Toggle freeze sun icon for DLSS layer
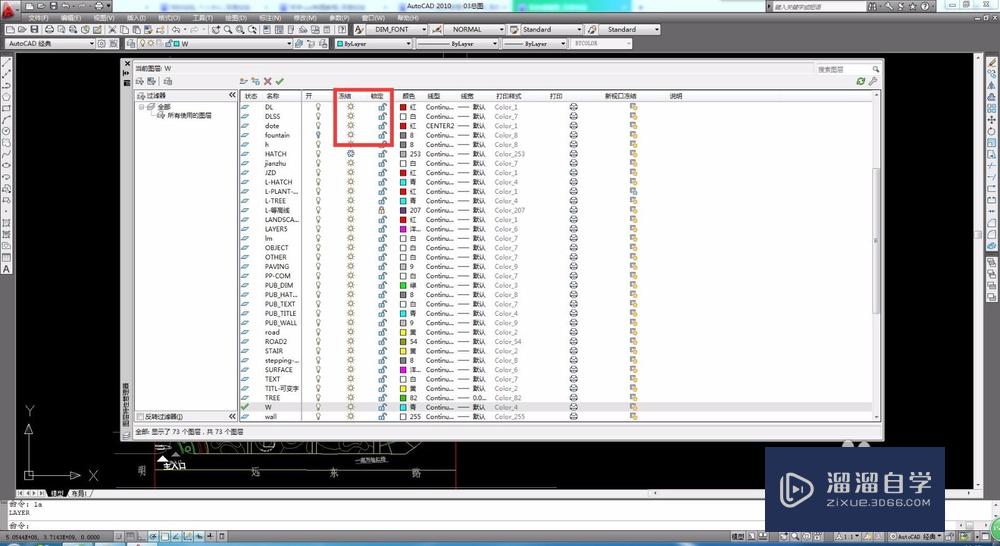Screen dimensions: 1000x546 coord(350,116)
